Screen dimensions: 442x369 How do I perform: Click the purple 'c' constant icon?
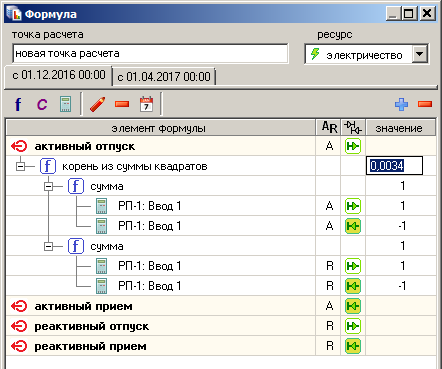pos(42,105)
